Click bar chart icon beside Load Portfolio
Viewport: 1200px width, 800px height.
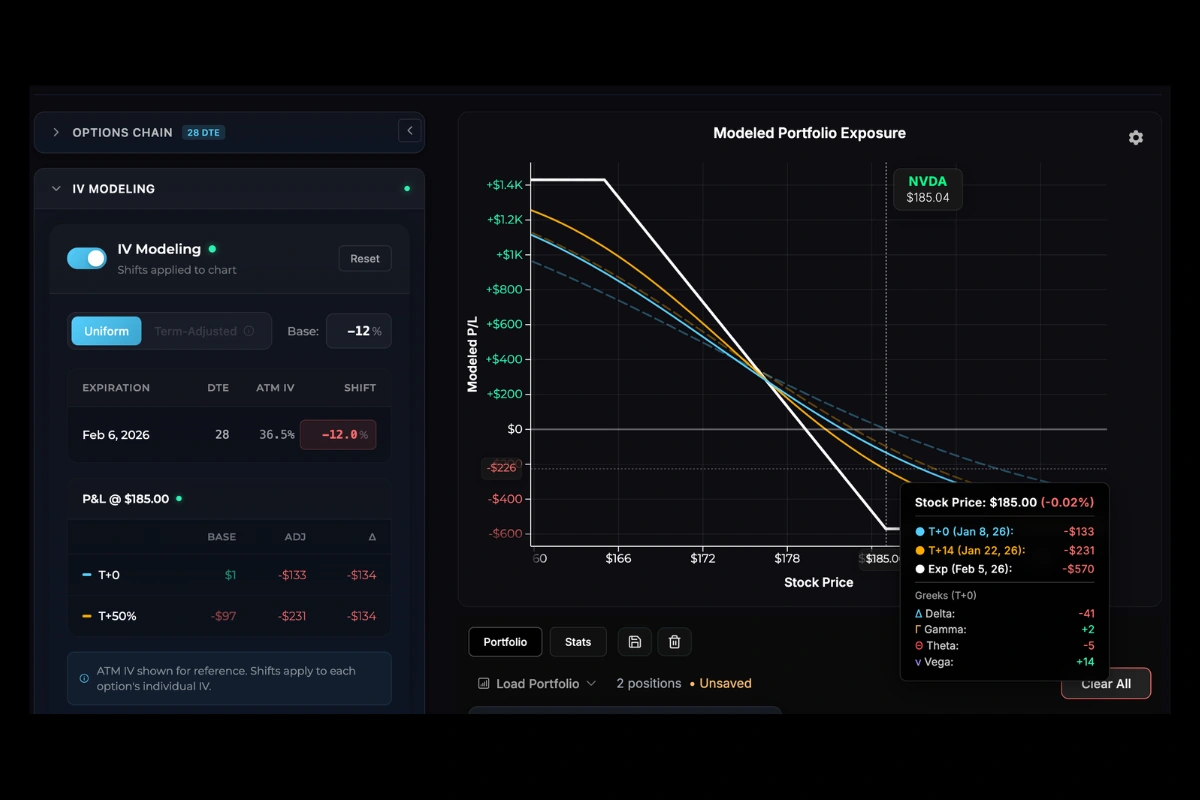tap(484, 684)
